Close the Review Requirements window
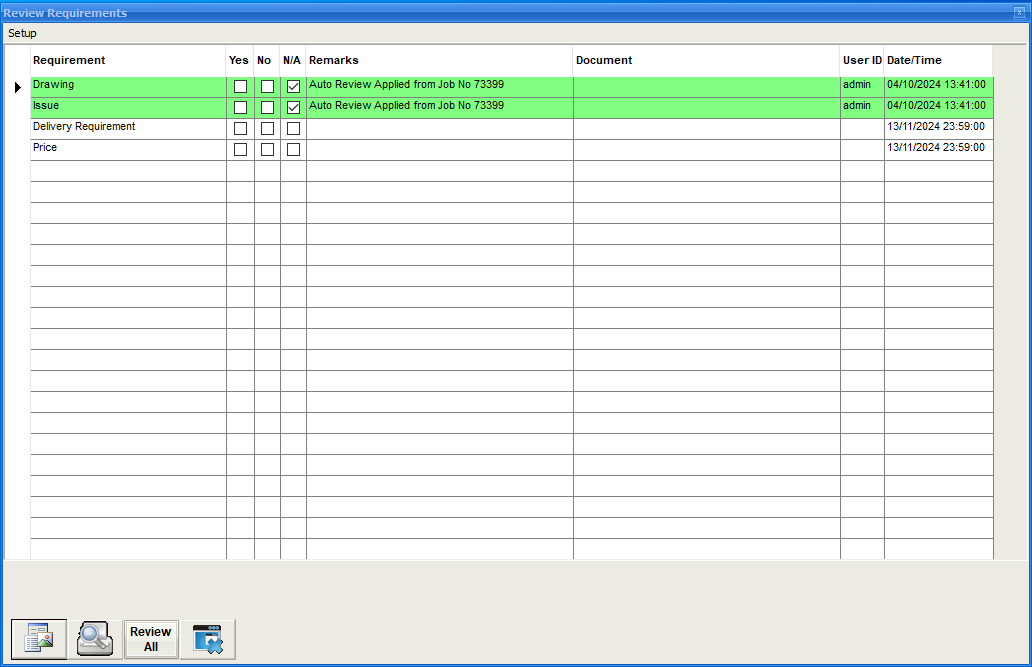1032x667 pixels. (1018, 13)
